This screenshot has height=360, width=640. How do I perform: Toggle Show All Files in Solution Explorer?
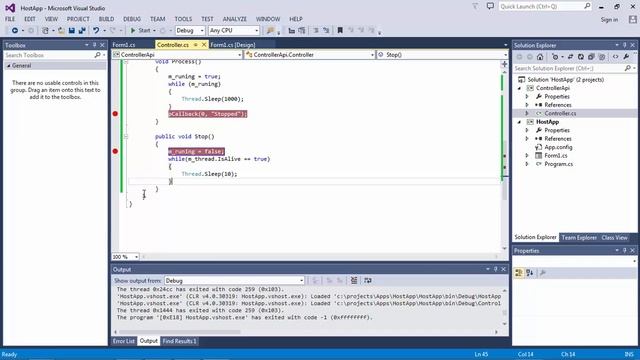click(602, 57)
